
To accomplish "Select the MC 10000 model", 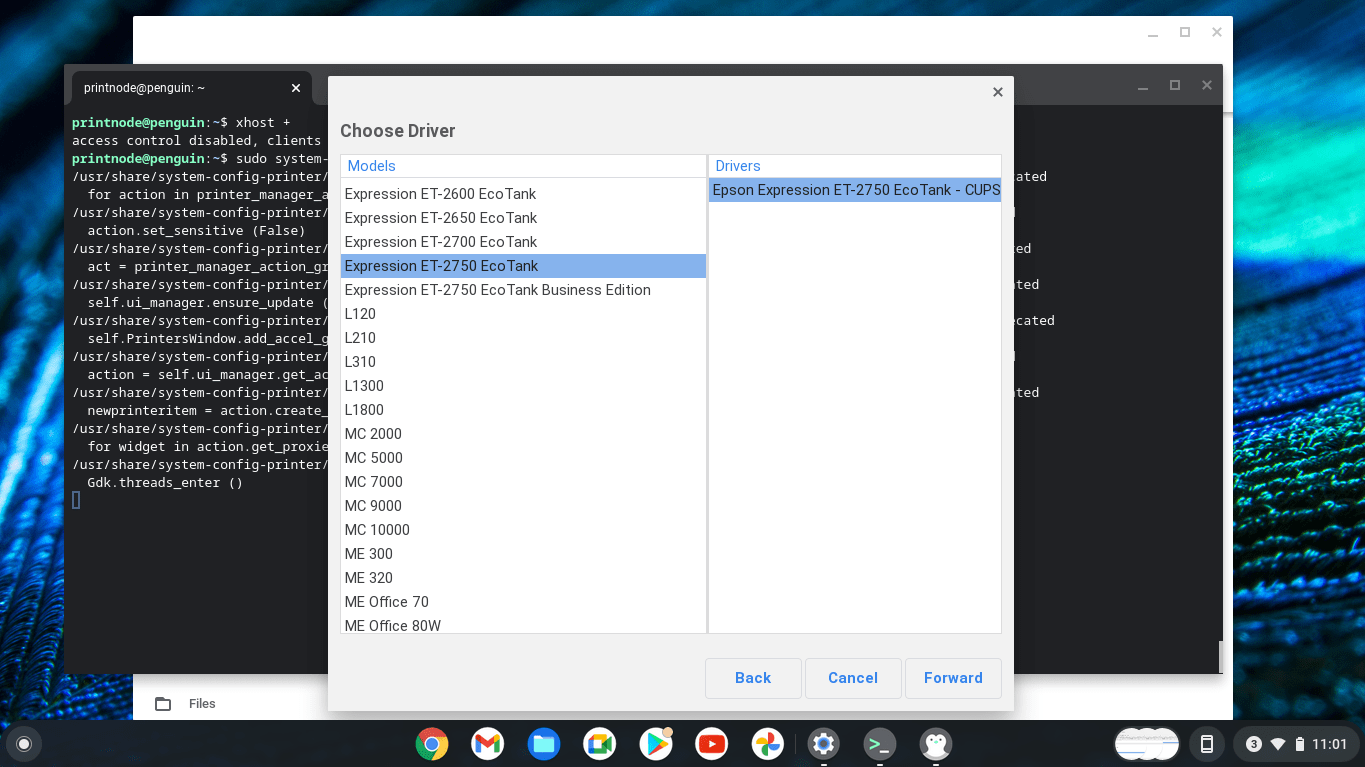I will point(524,530).
